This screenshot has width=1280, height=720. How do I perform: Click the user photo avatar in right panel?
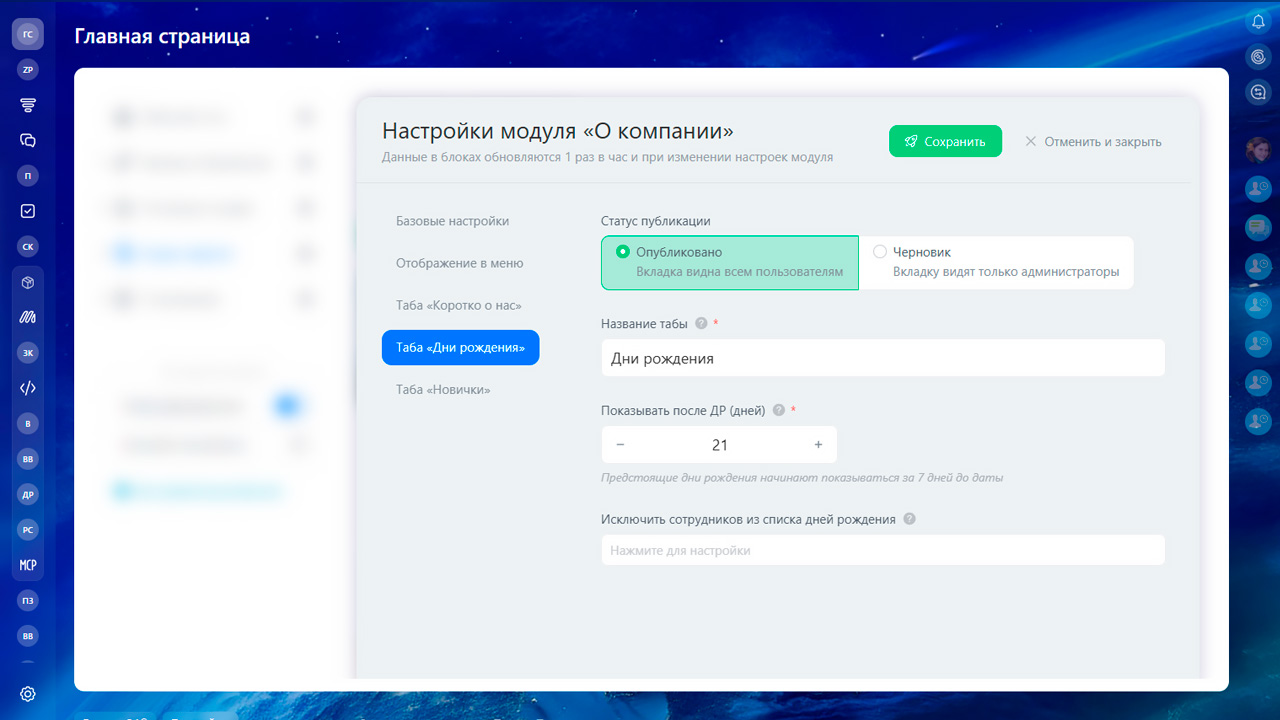click(1258, 150)
